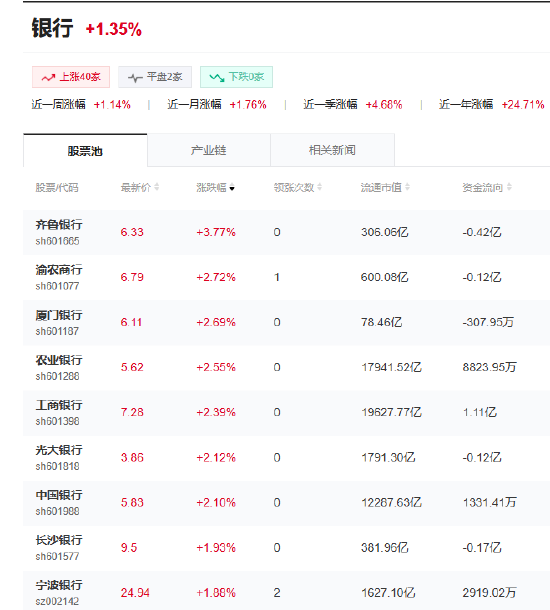Click the 近一季涨幅 +4.68% value
Image resolution: width=550 pixels, height=610 pixels.
click(x=384, y=105)
